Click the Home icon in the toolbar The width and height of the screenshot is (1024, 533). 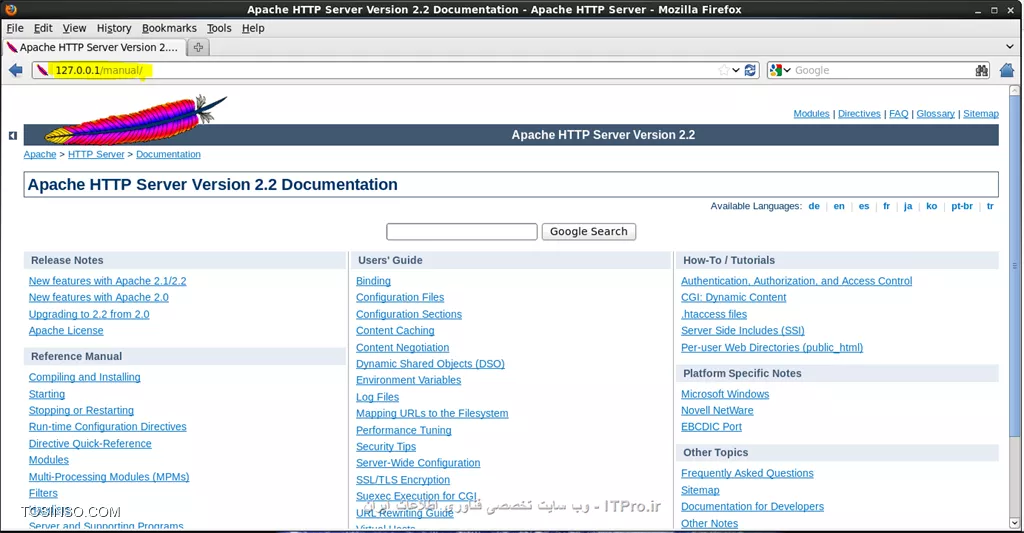point(1007,70)
